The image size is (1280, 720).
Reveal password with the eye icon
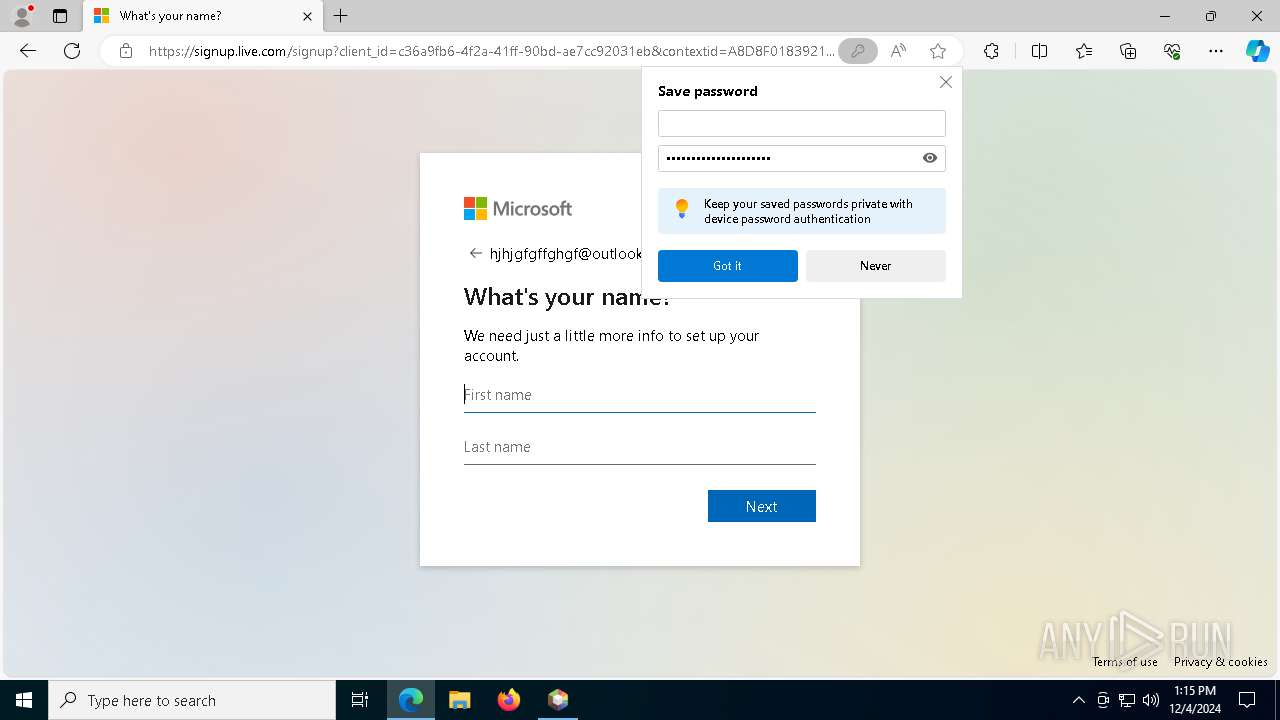point(930,158)
